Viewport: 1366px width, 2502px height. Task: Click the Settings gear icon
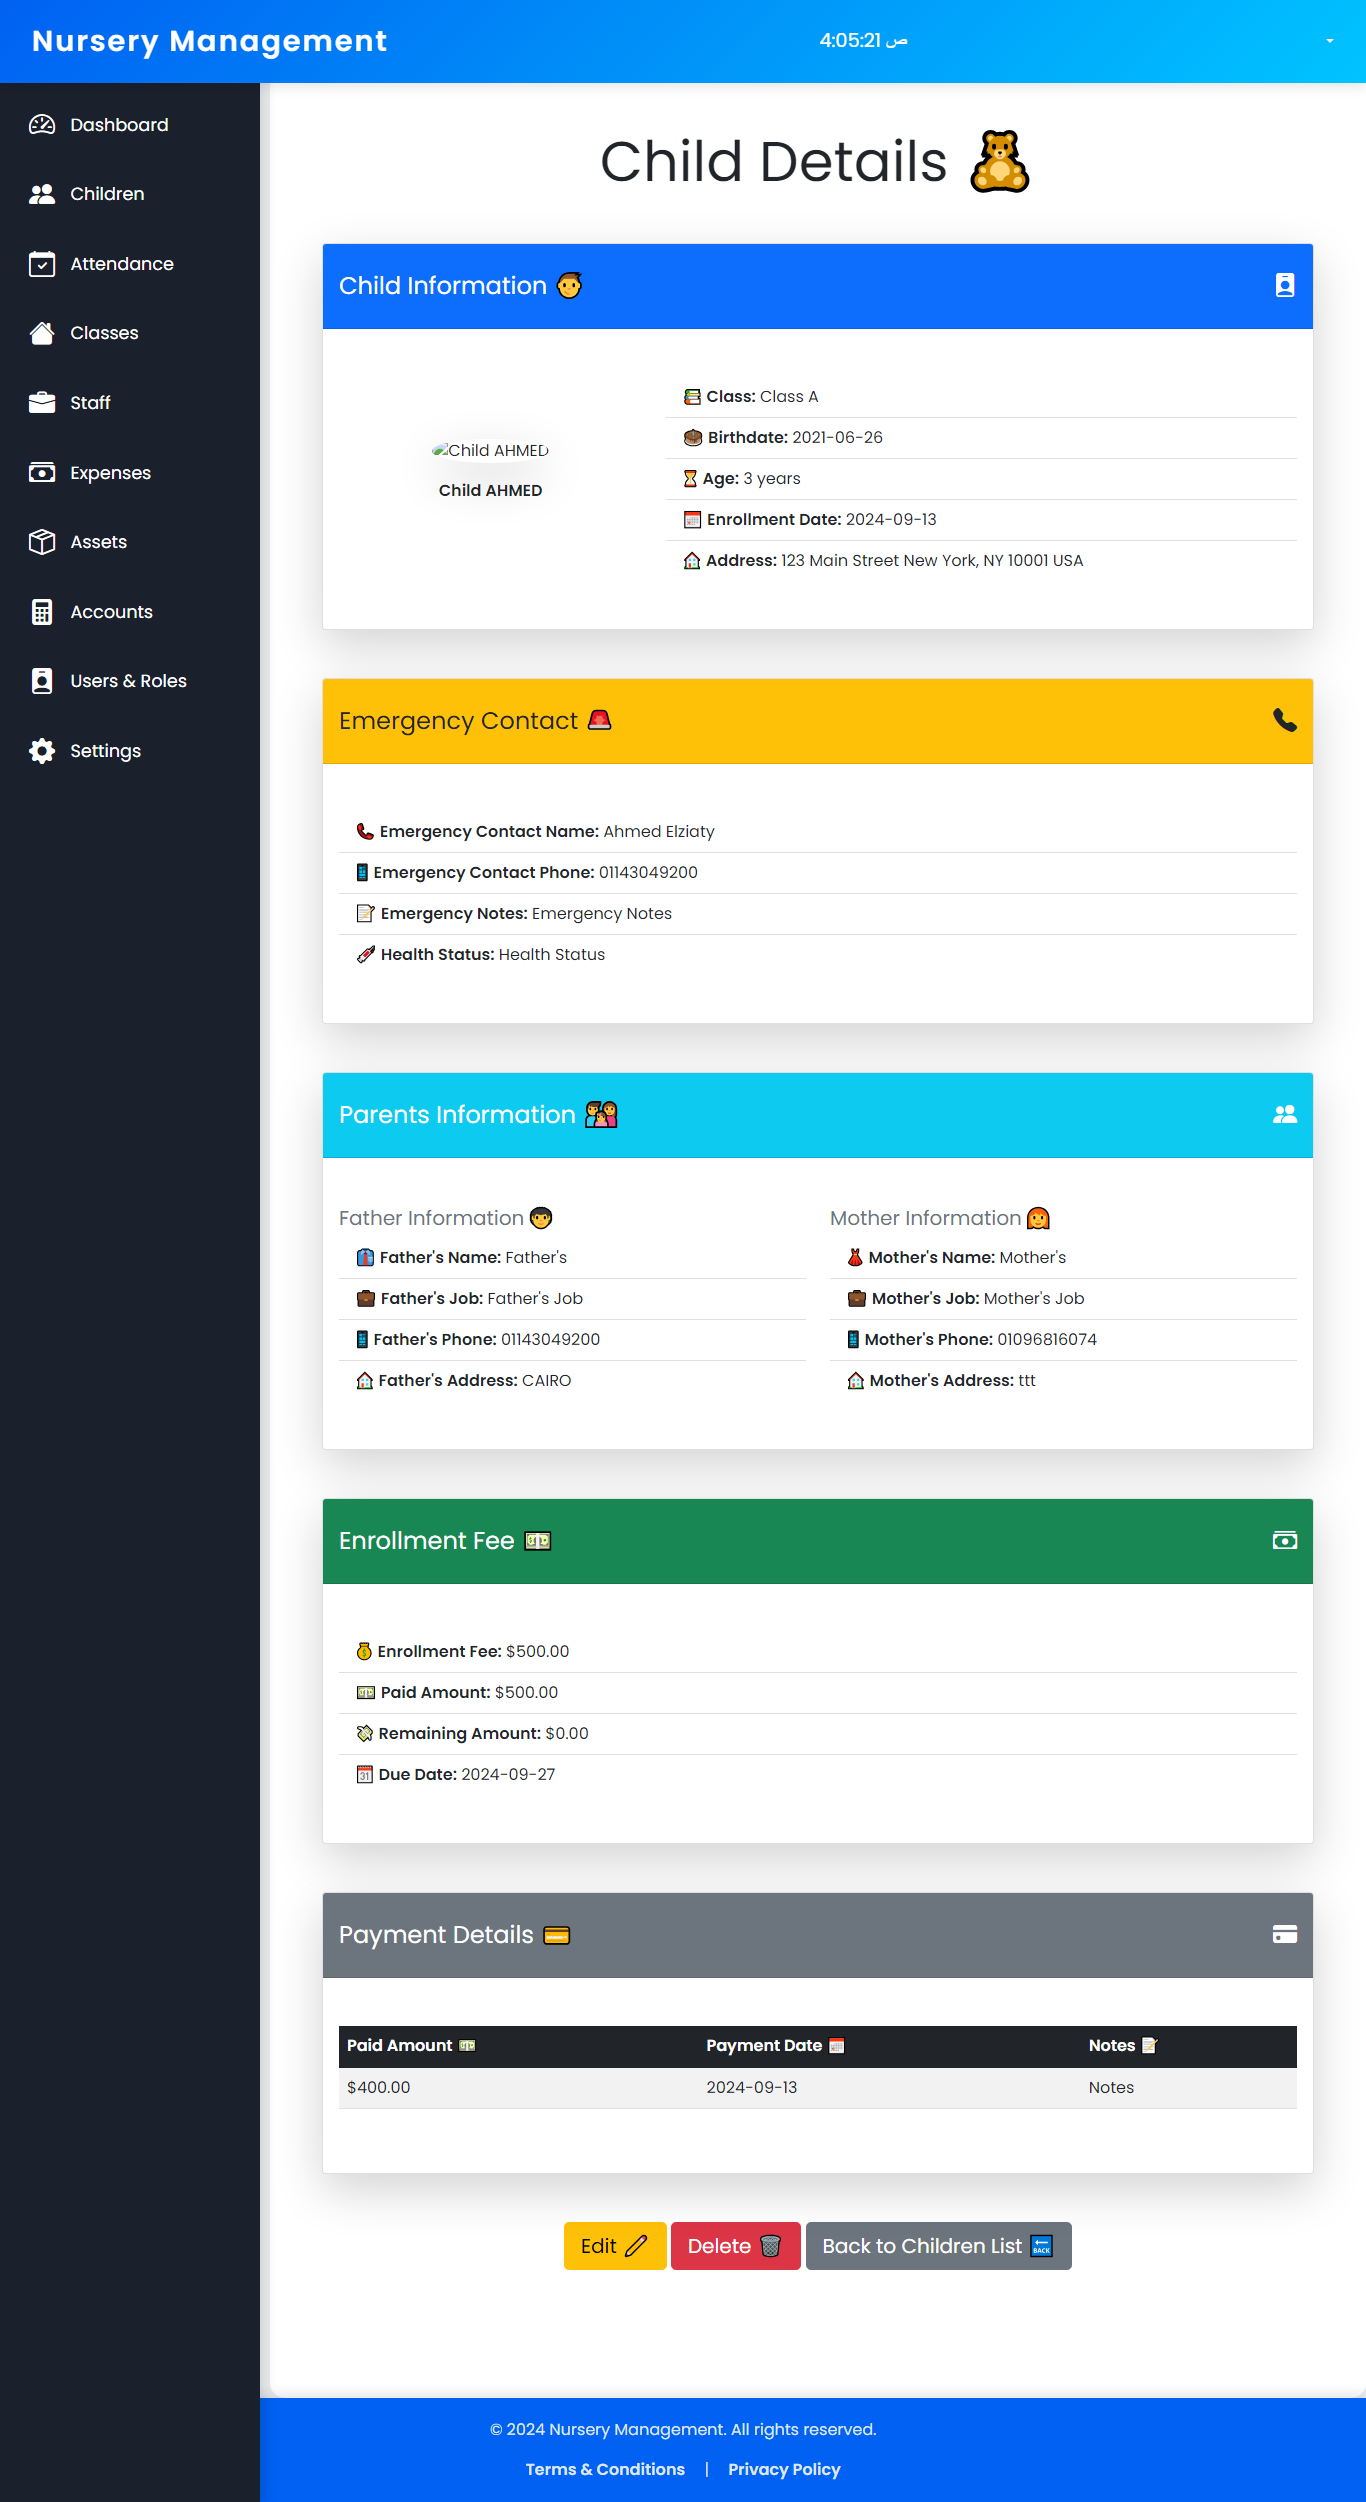point(42,751)
